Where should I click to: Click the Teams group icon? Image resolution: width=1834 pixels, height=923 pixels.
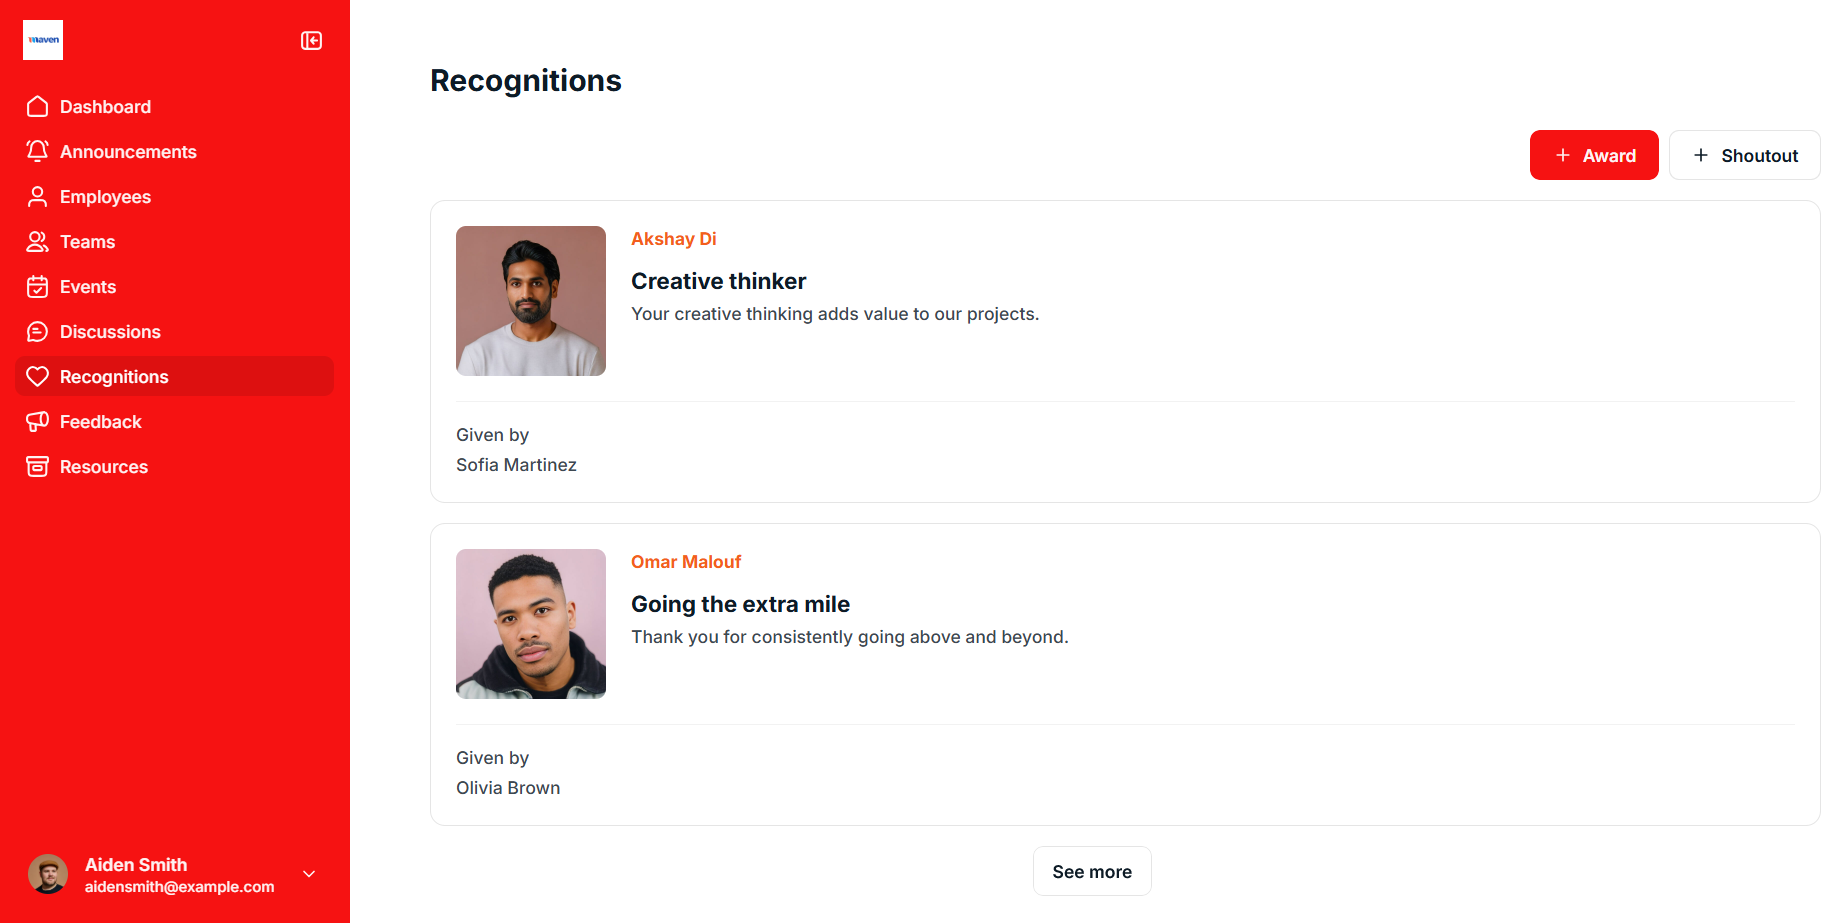(x=38, y=242)
